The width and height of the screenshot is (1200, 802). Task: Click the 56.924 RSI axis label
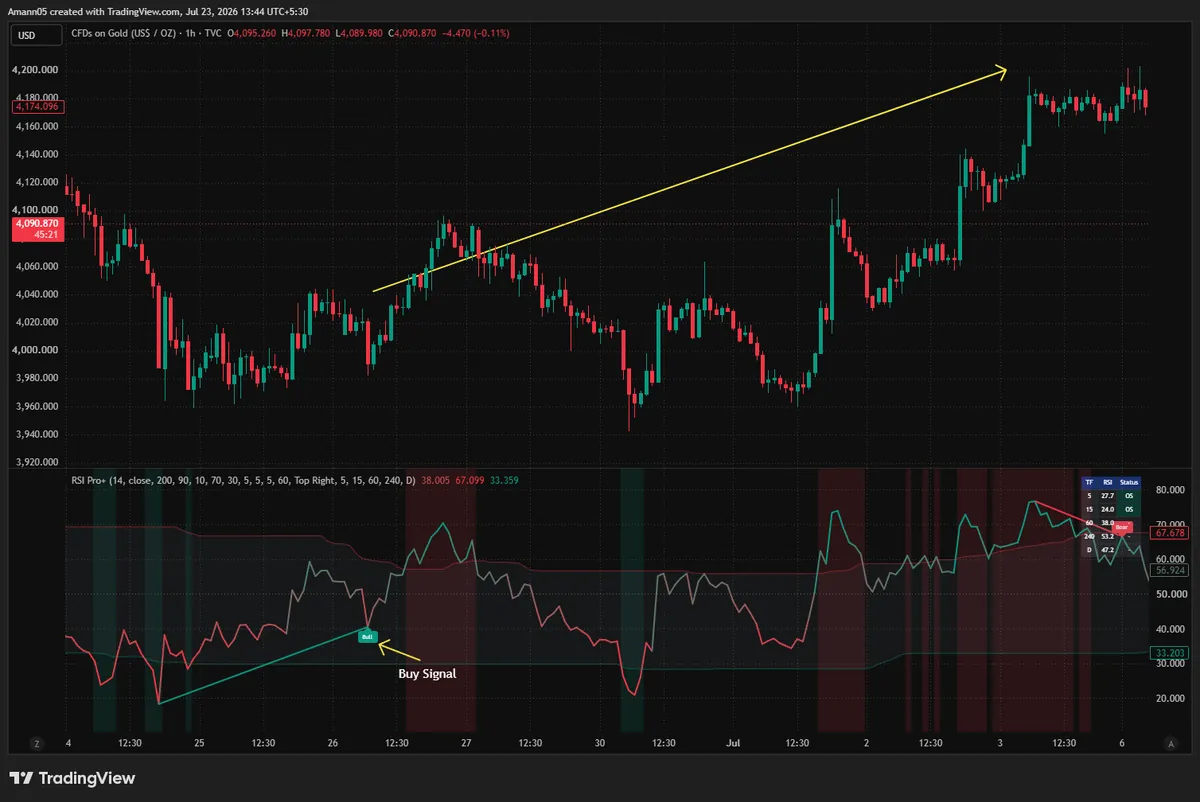coord(1169,570)
